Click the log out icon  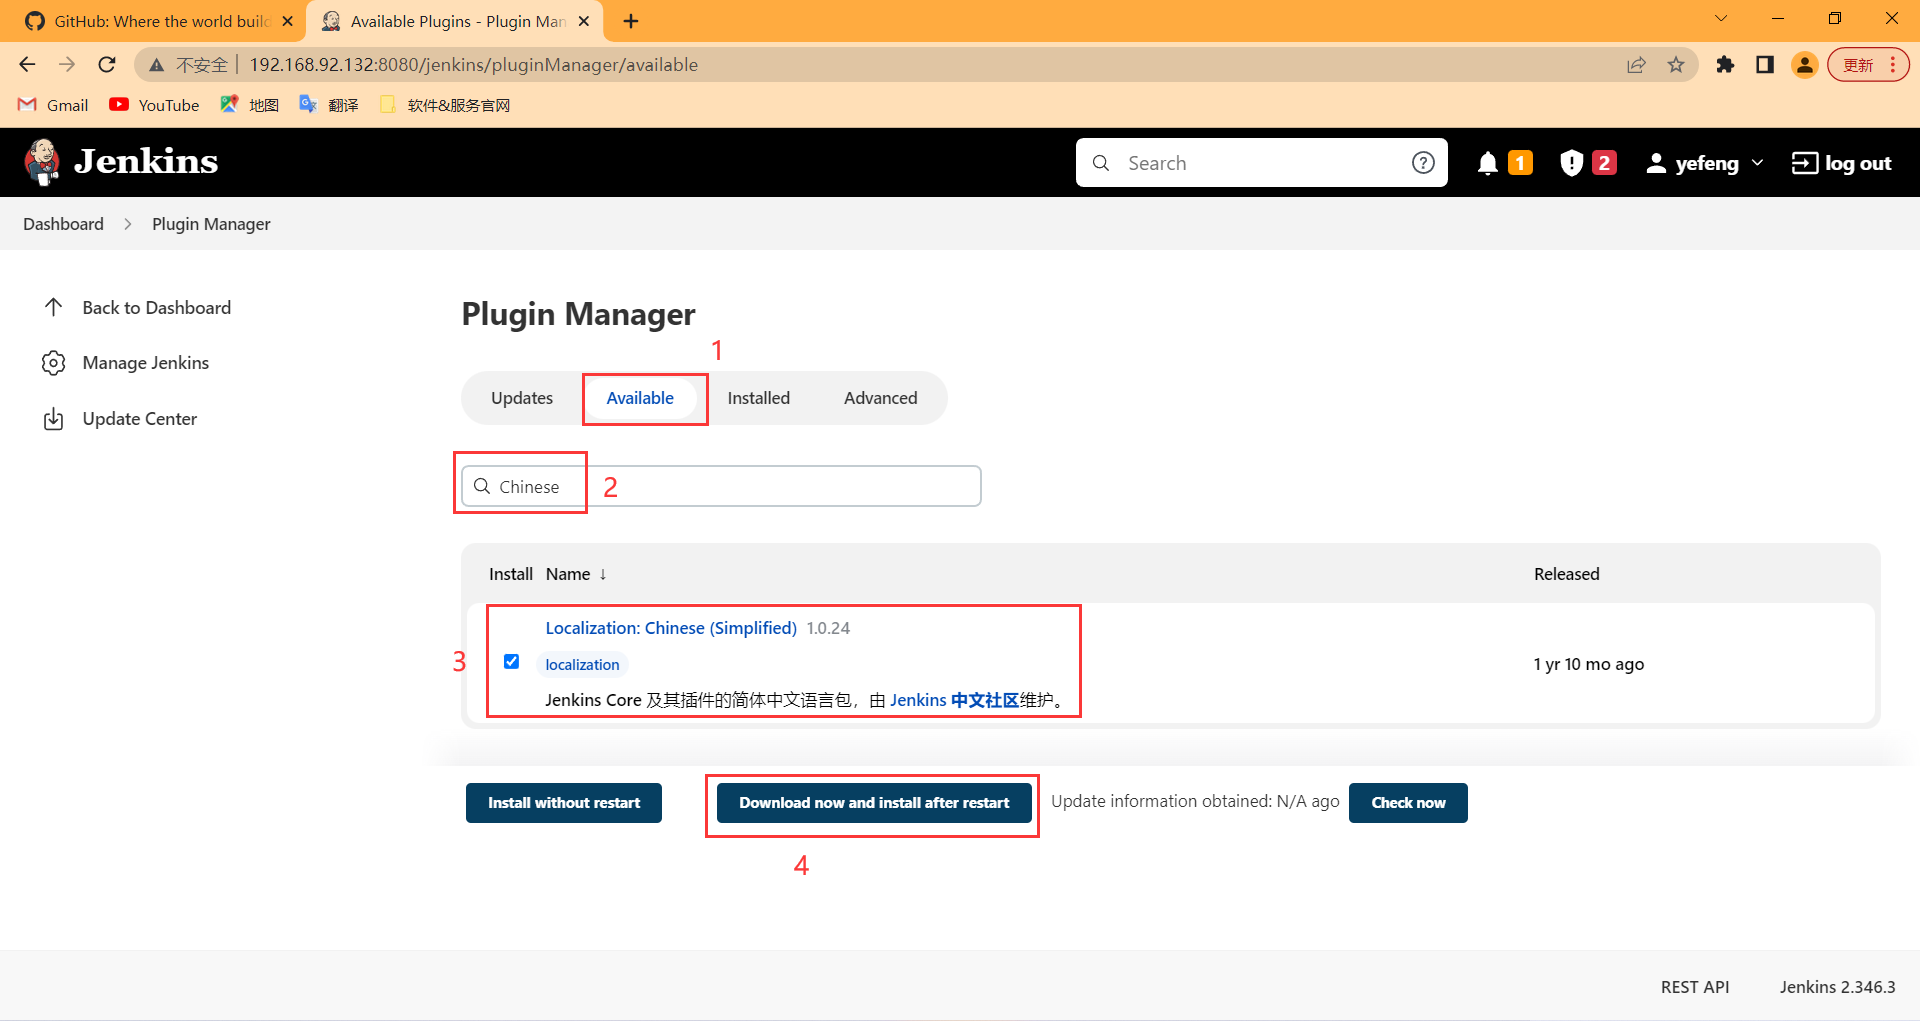tap(1804, 163)
